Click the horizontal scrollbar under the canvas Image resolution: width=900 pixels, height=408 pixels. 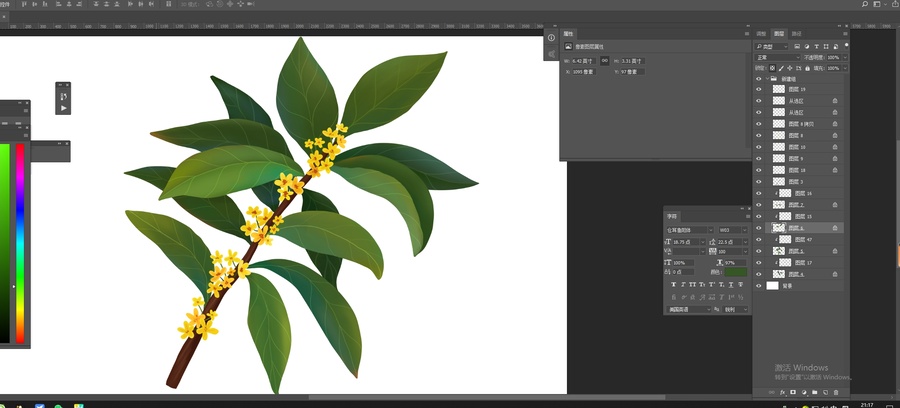[x=487, y=397]
